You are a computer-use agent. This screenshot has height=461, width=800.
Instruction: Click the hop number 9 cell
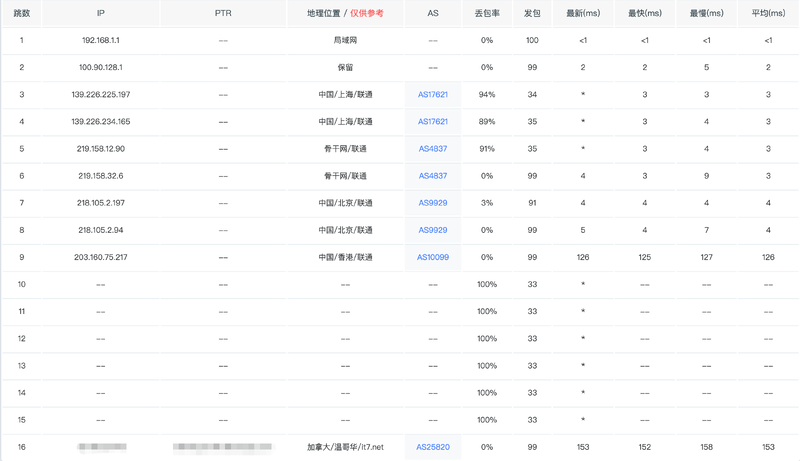pyautogui.click(x=21, y=257)
